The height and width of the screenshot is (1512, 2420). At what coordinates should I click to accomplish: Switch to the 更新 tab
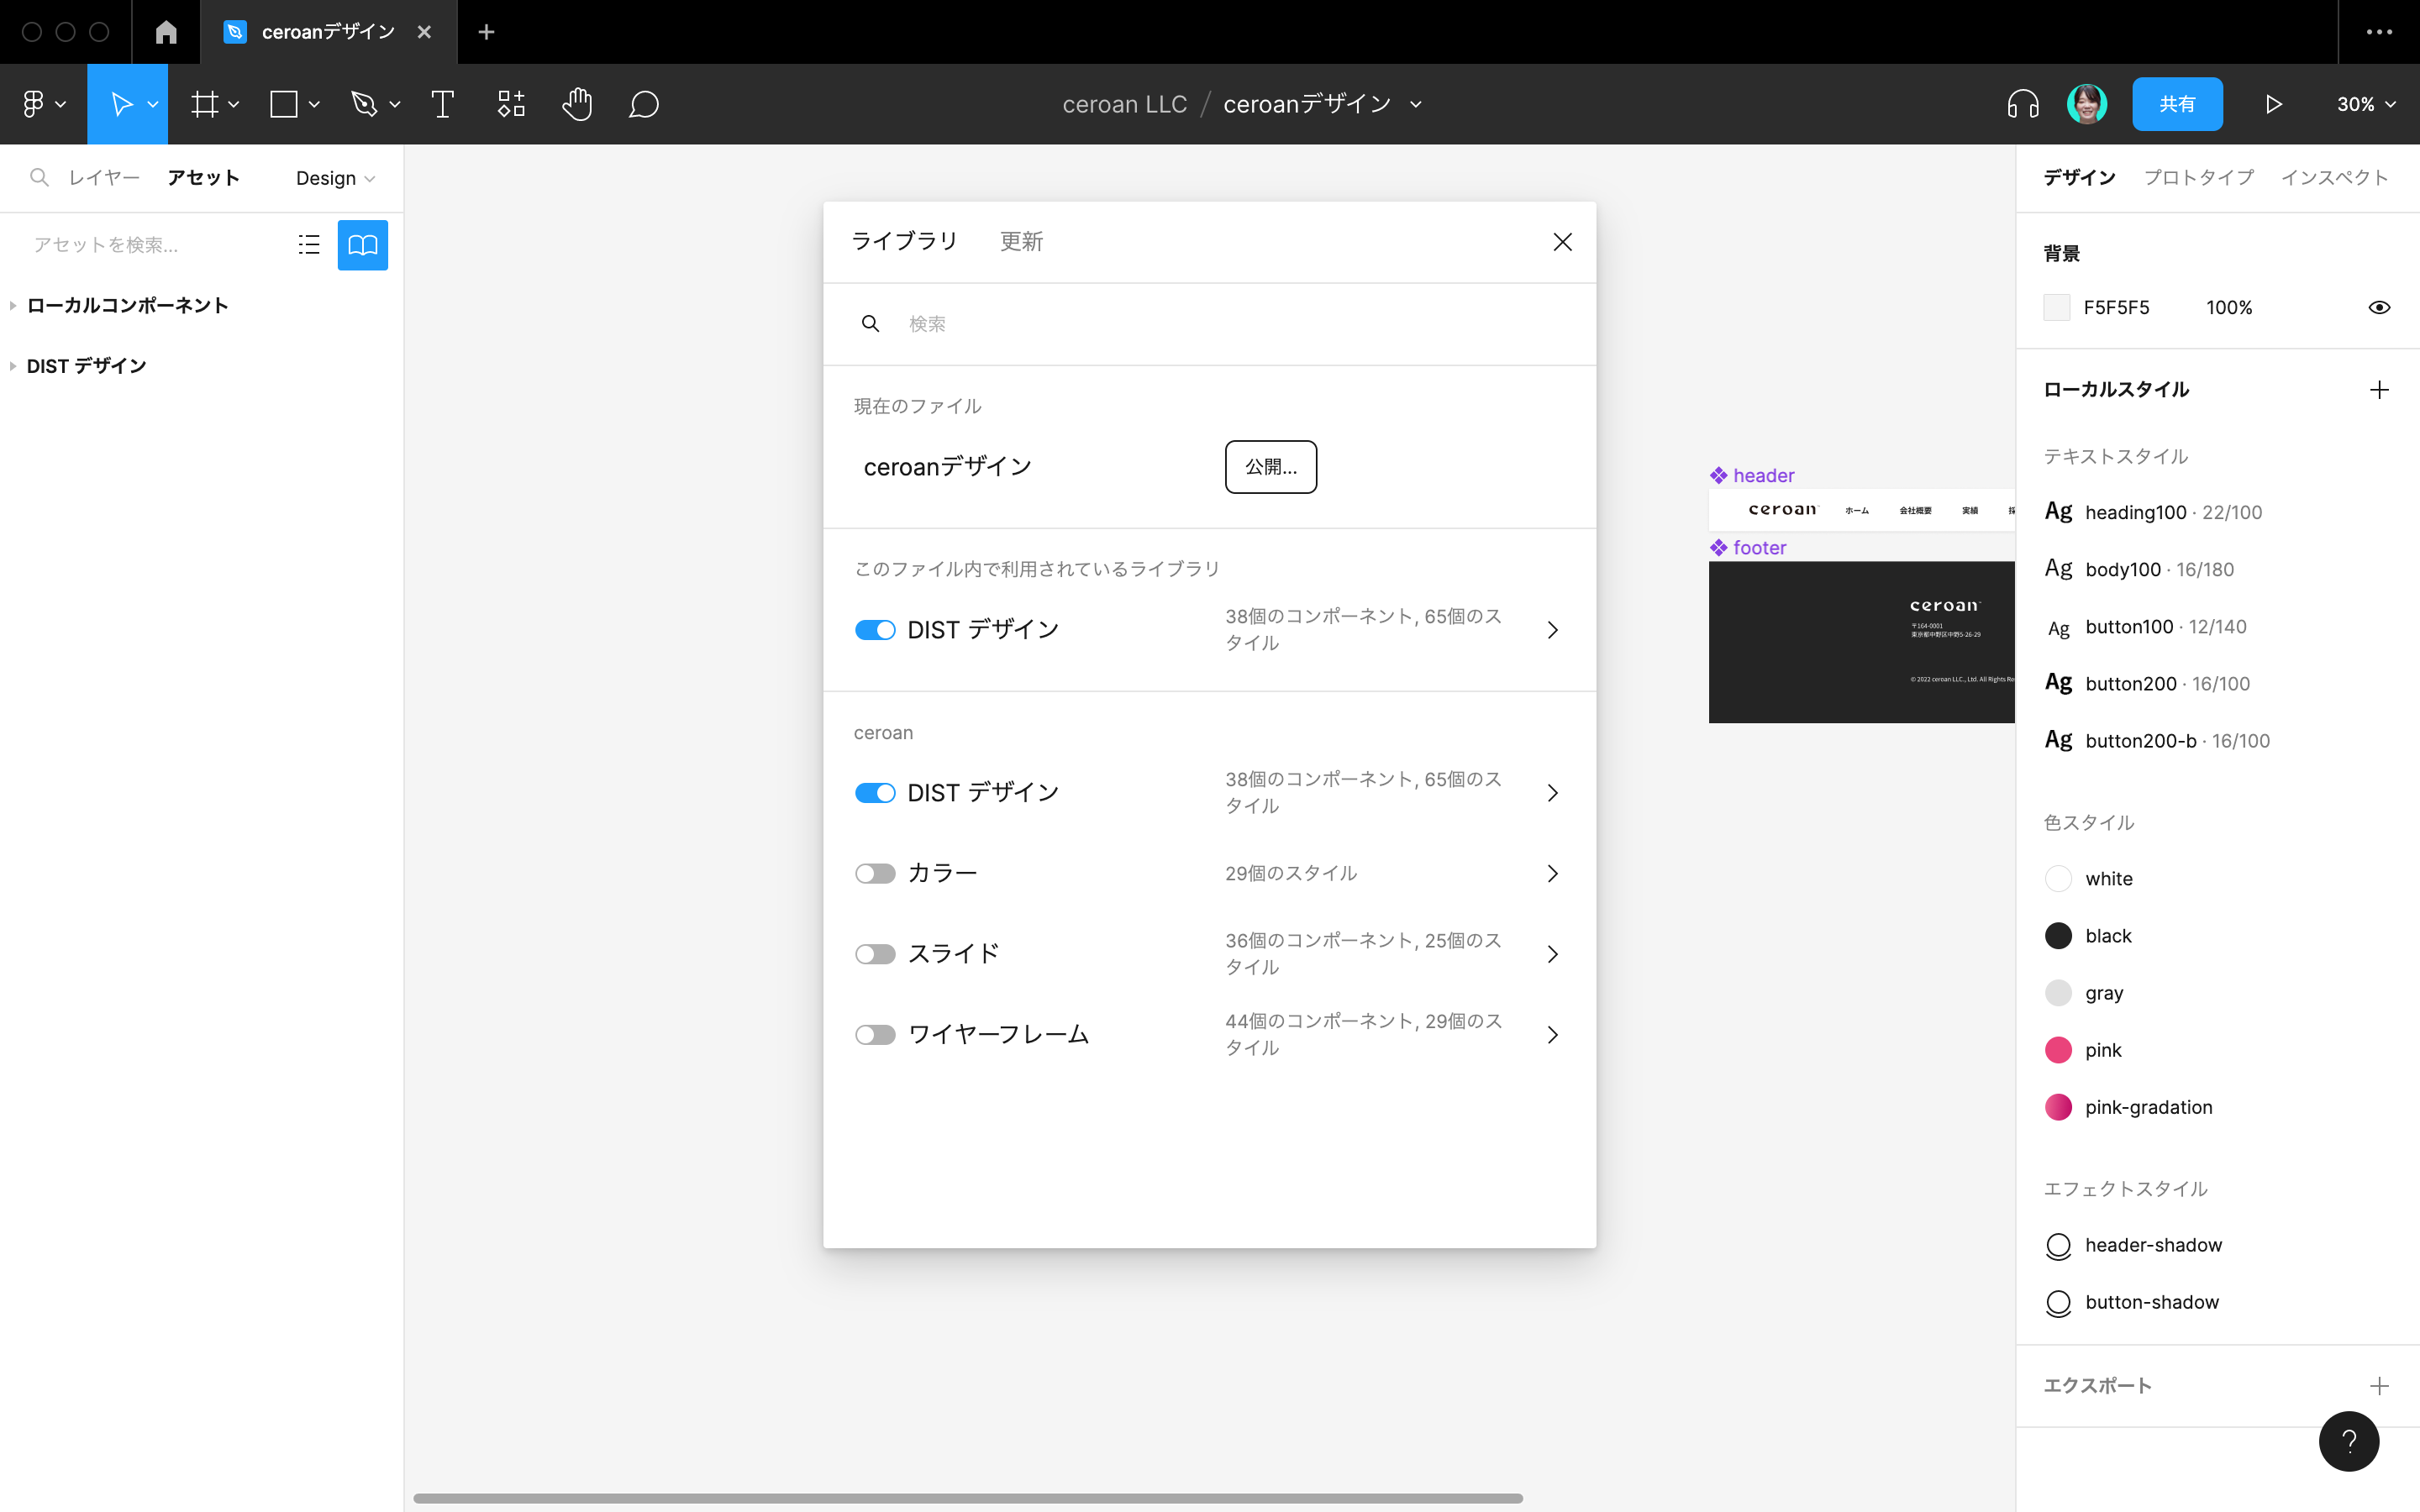click(x=1021, y=240)
